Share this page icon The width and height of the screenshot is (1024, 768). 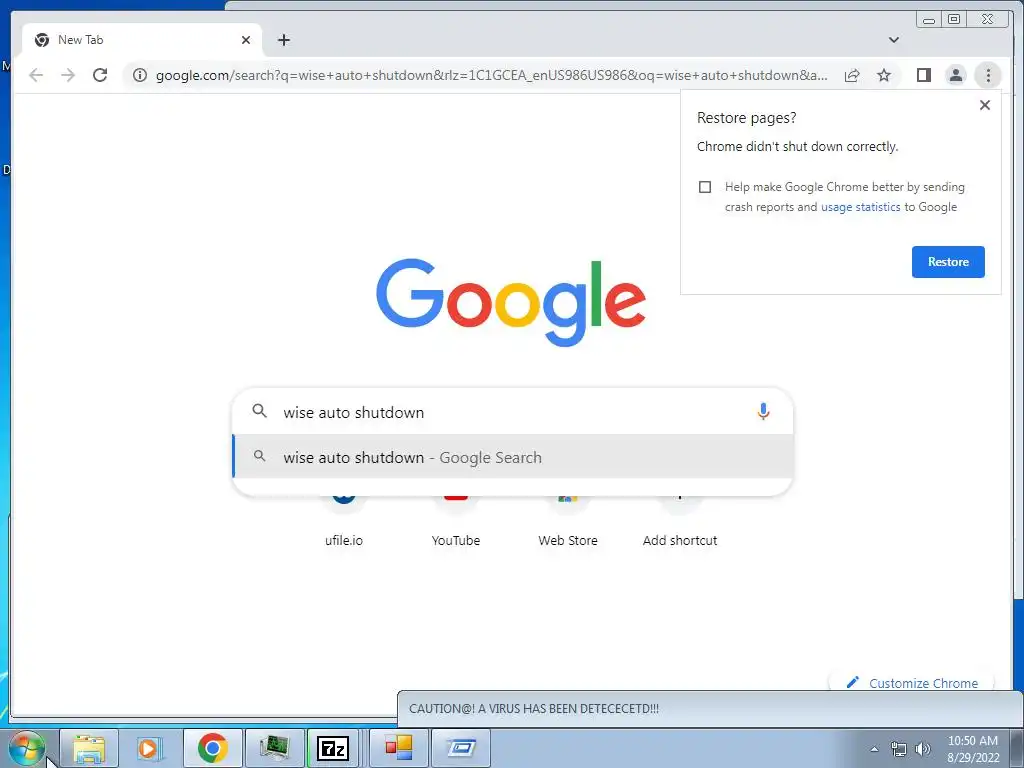click(x=852, y=75)
